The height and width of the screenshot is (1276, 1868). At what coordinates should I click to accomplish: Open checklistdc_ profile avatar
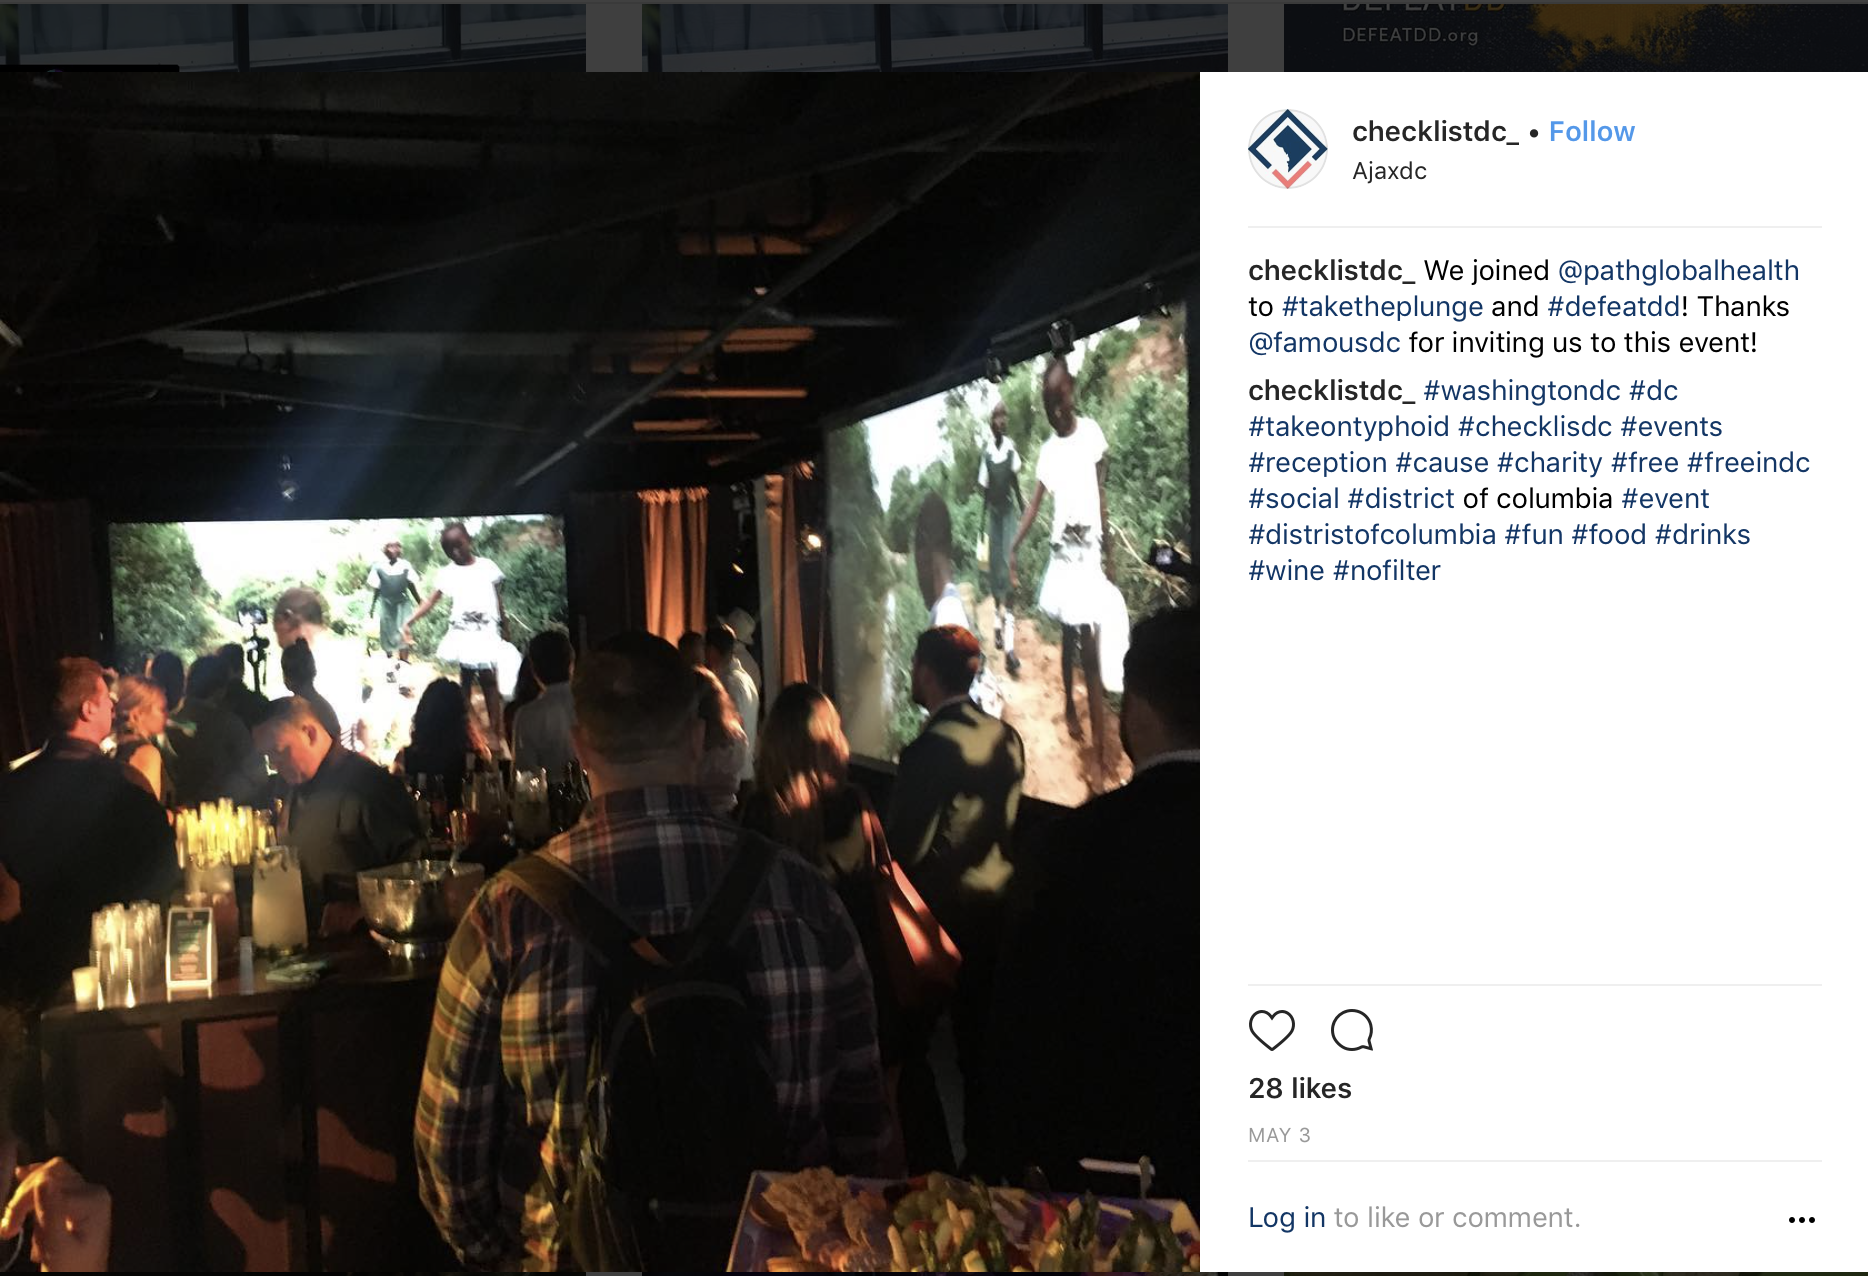pyautogui.click(x=1288, y=149)
